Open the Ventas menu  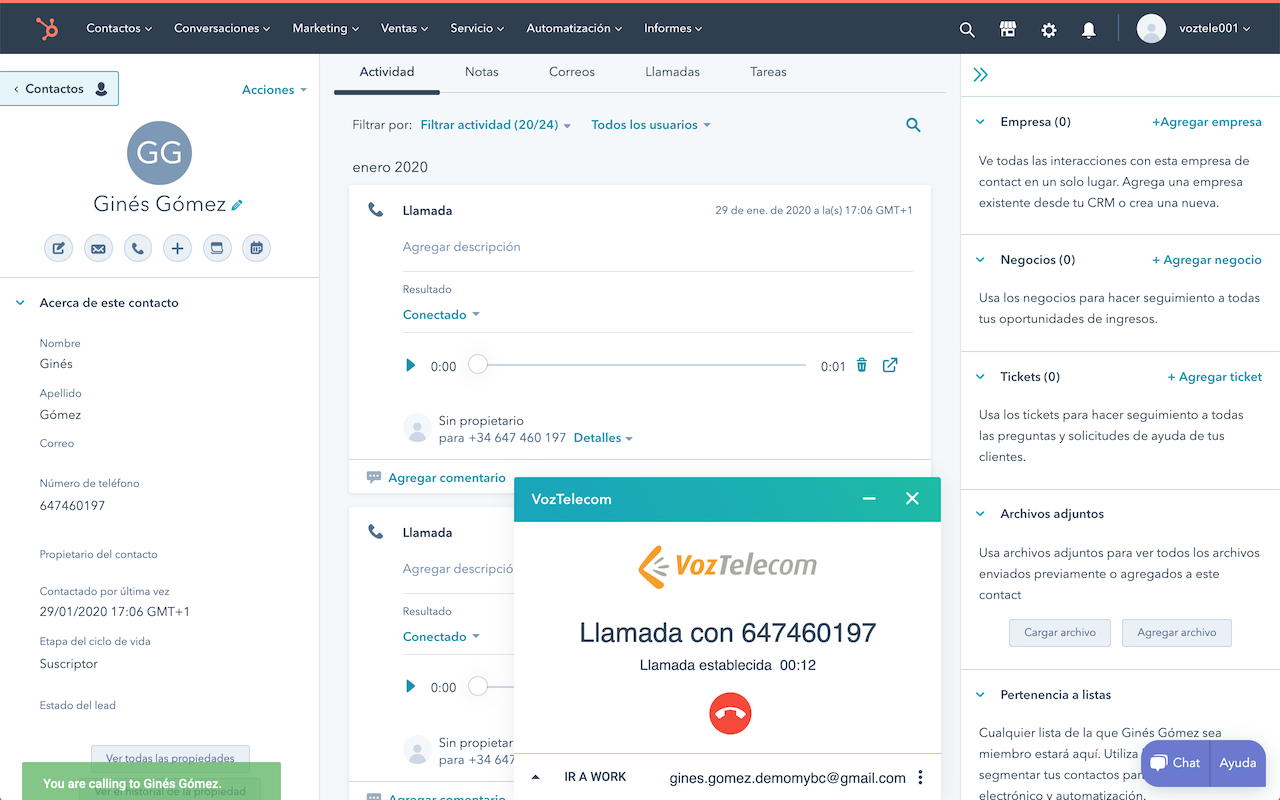click(x=404, y=29)
